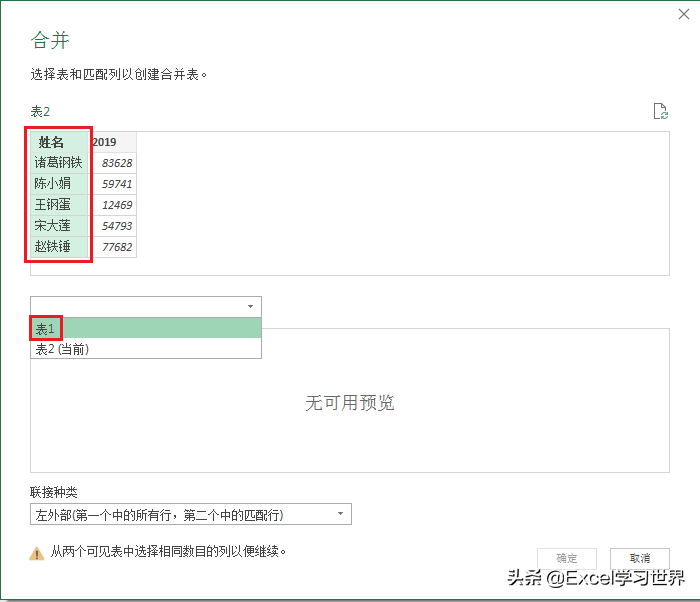Click the cell 宋大莲
This screenshot has height=602, width=700.
[x=59, y=226]
